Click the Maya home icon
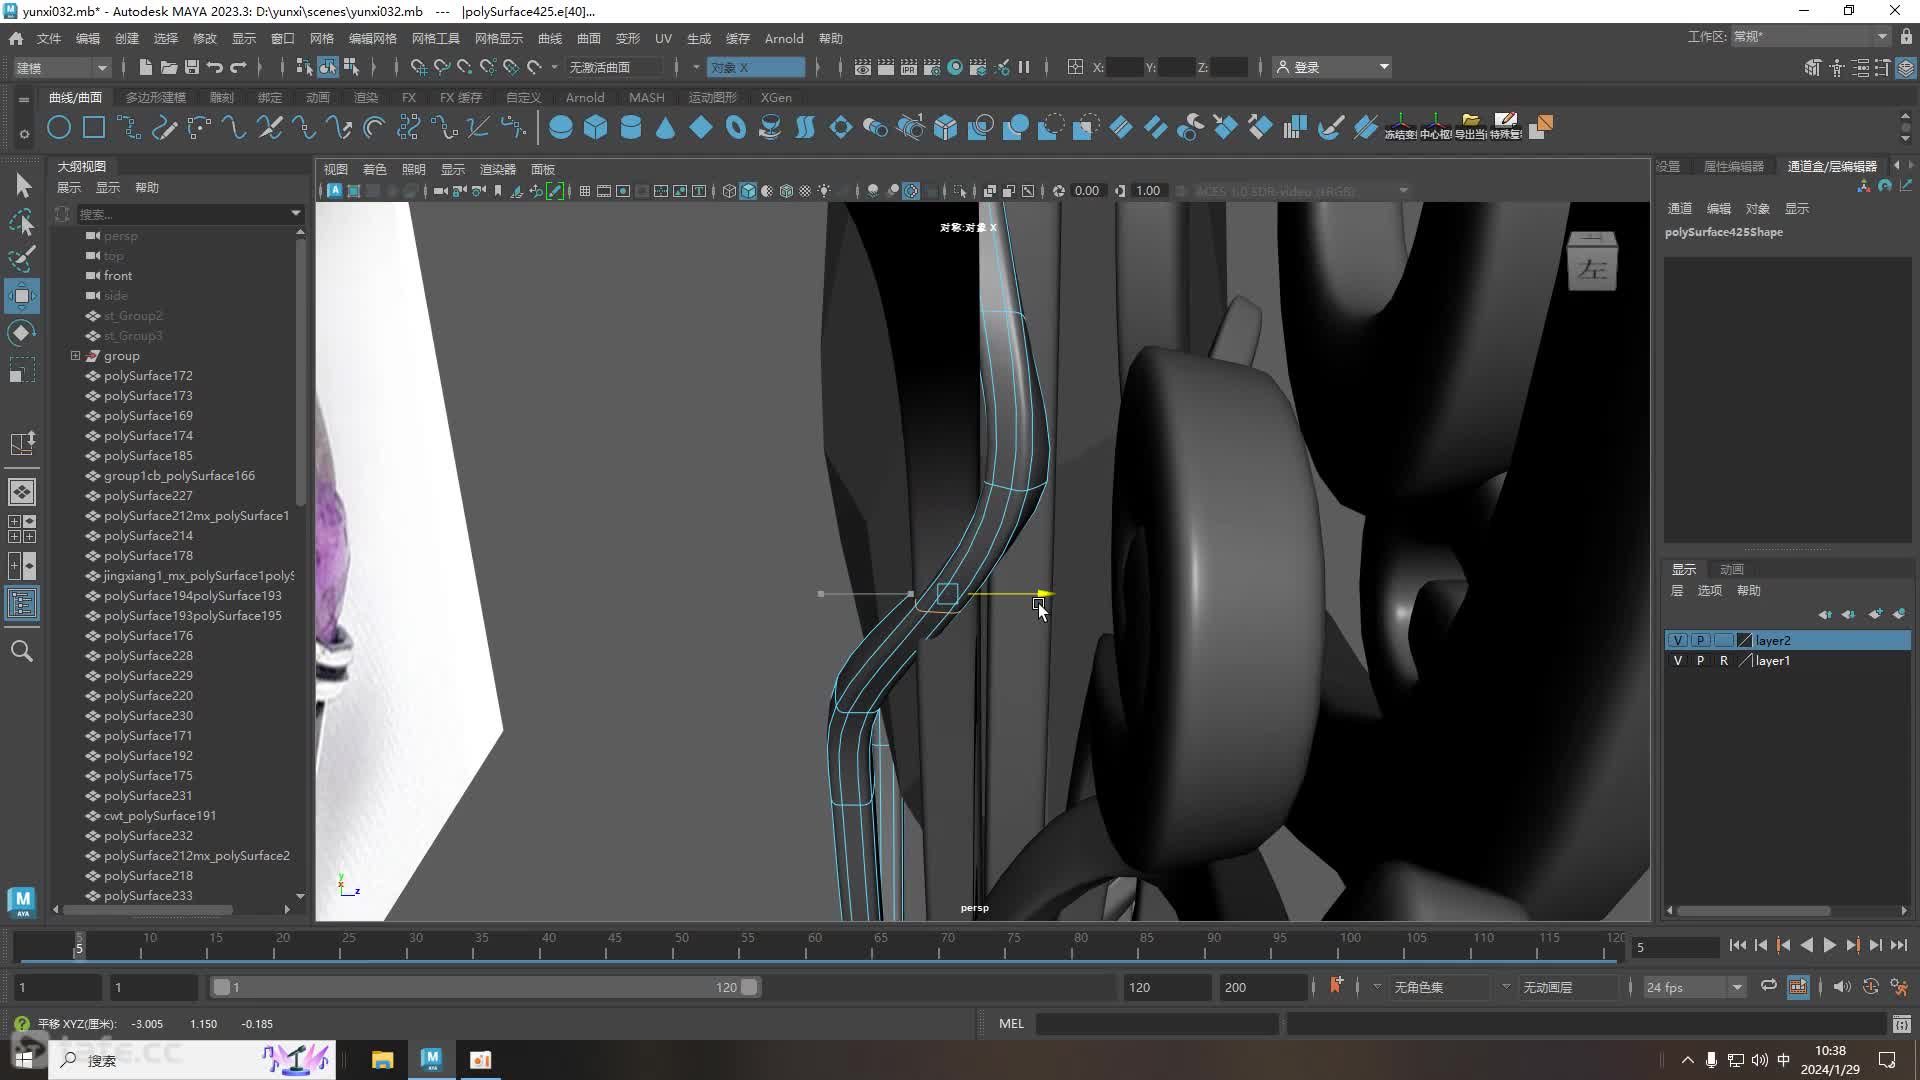 [x=16, y=38]
